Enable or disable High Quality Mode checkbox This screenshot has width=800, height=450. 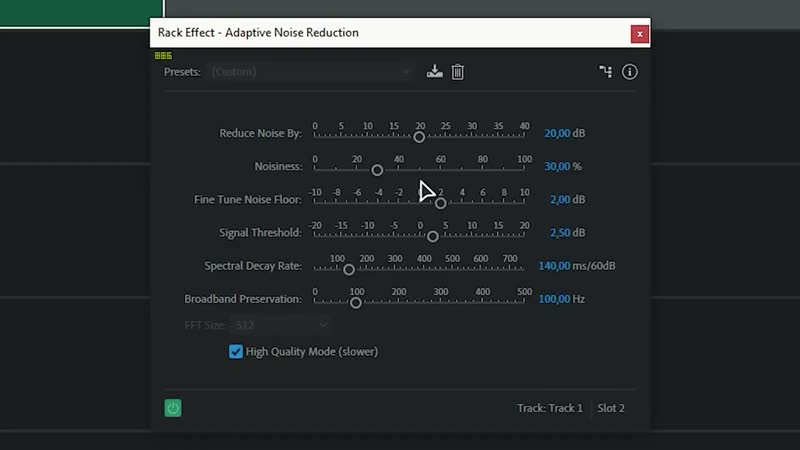[x=236, y=352]
